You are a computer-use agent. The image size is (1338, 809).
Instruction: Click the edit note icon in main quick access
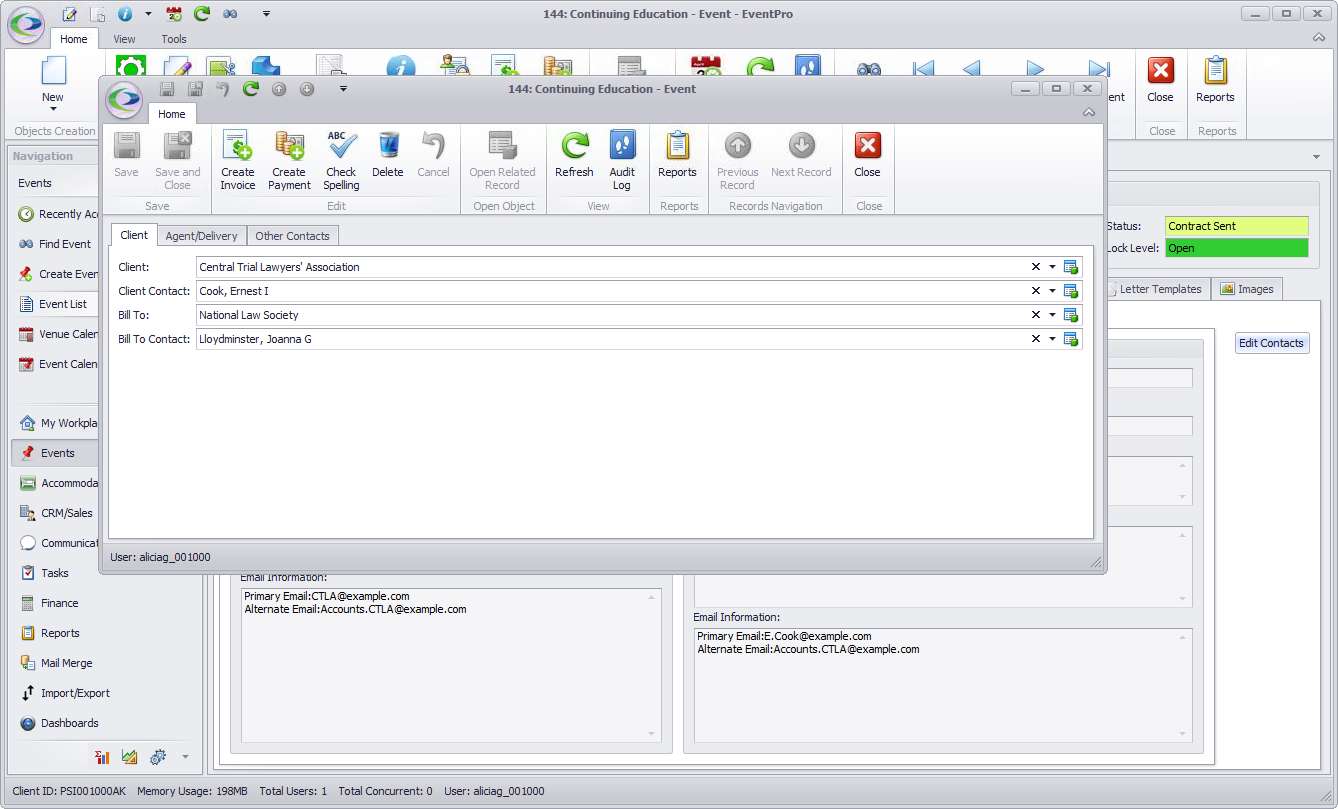(69, 14)
